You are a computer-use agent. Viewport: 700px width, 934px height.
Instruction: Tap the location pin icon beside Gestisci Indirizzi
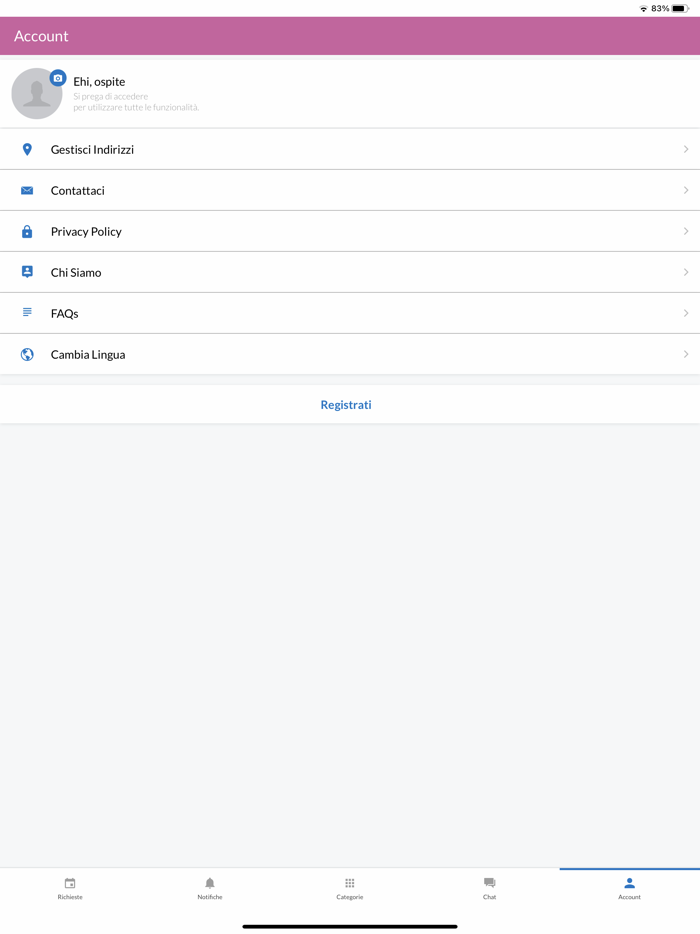26,149
